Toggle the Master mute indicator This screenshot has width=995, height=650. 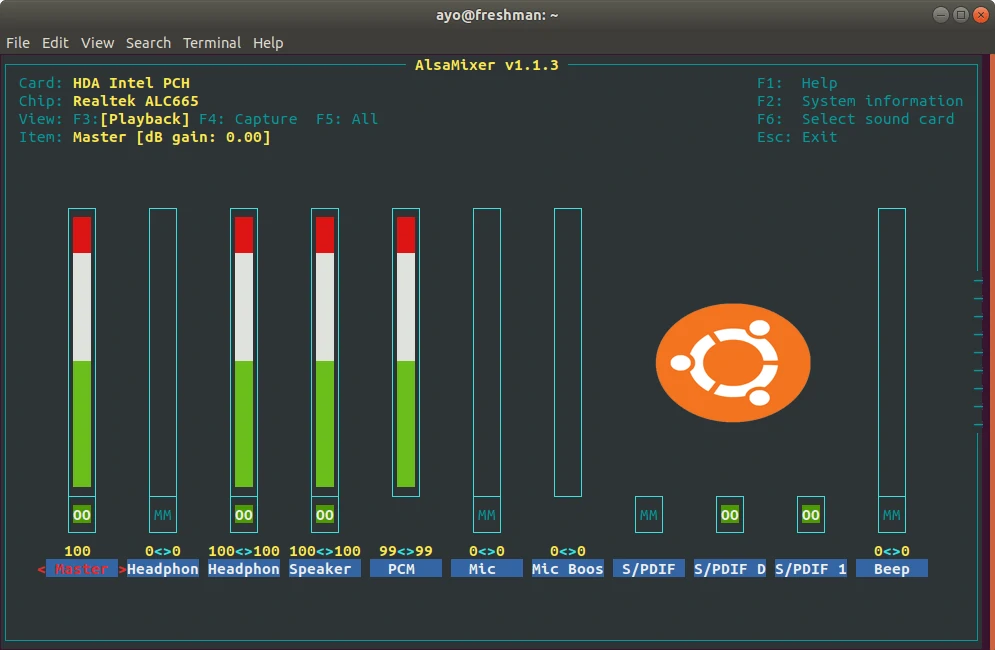[x=82, y=515]
